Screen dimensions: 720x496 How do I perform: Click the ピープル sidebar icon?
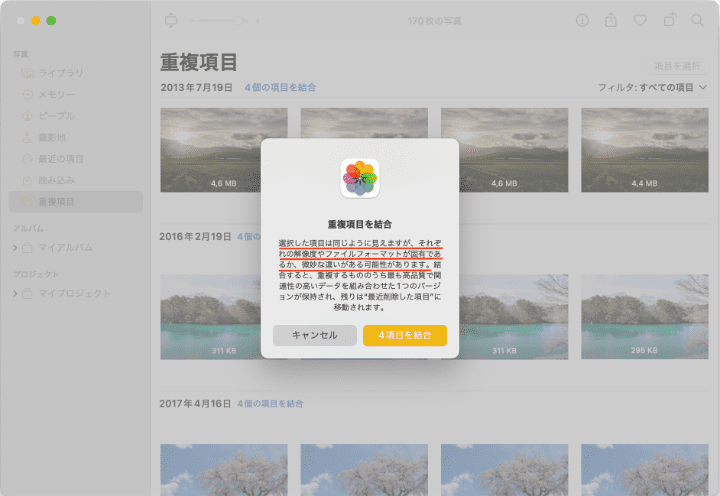click(28, 116)
